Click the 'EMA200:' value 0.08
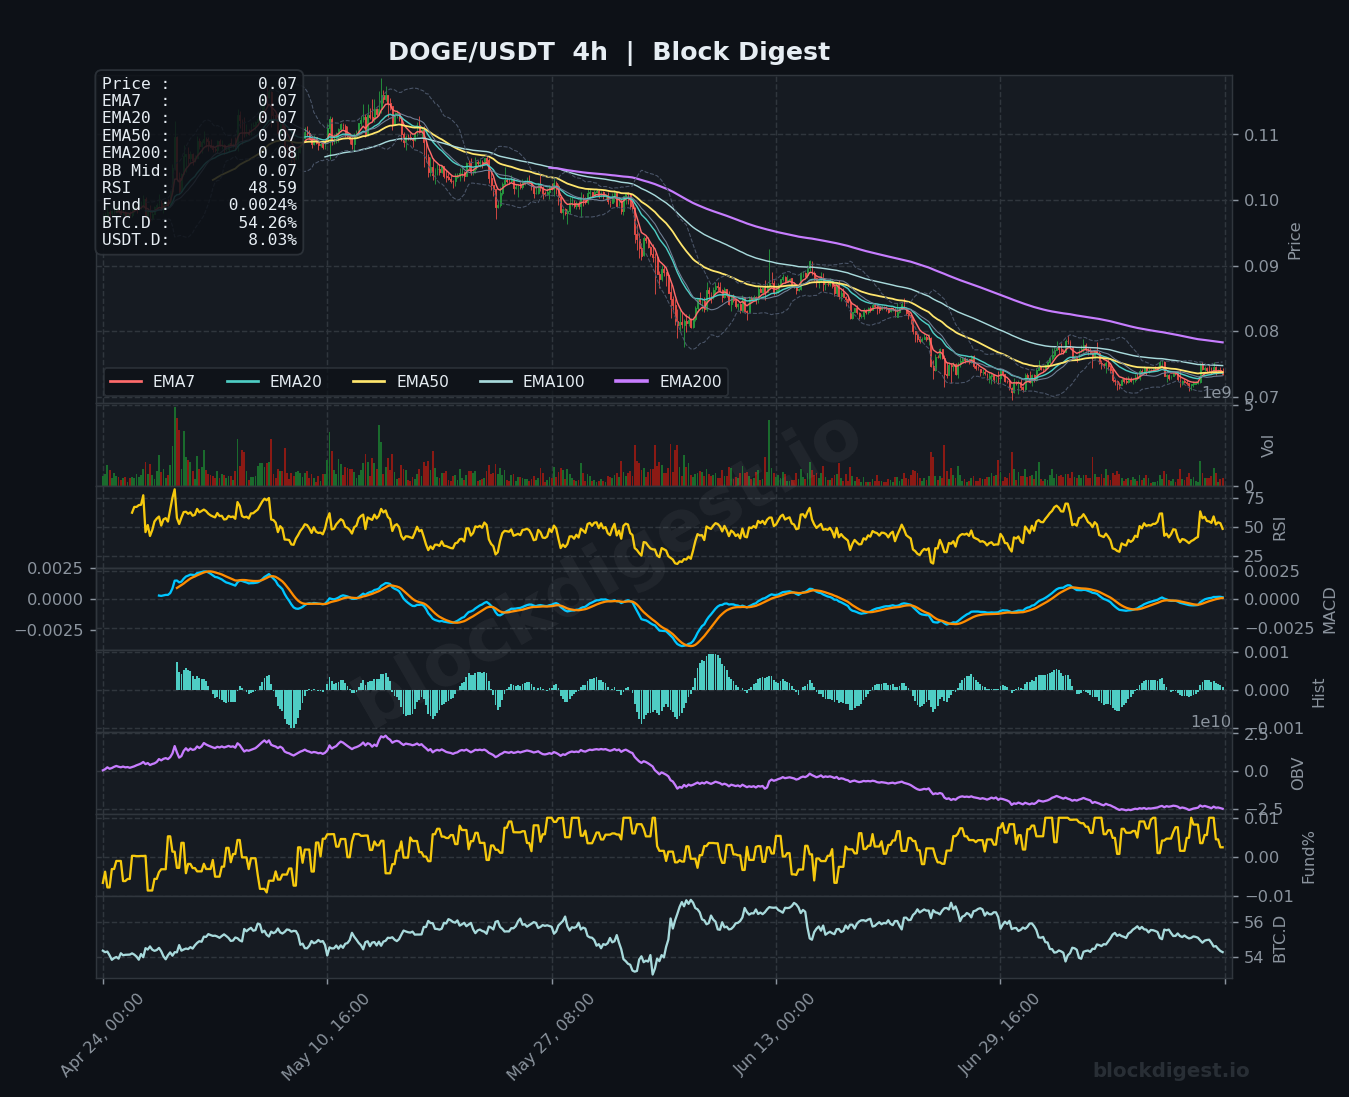Image resolution: width=1349 pixels, height=1097 pixels. 277,153
